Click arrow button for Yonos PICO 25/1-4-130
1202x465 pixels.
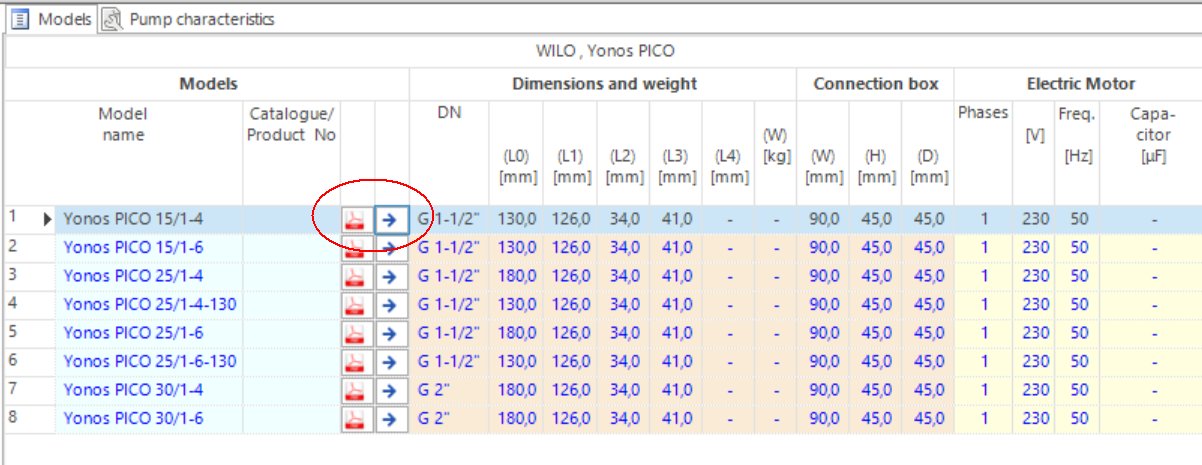(x=391, y=305)
